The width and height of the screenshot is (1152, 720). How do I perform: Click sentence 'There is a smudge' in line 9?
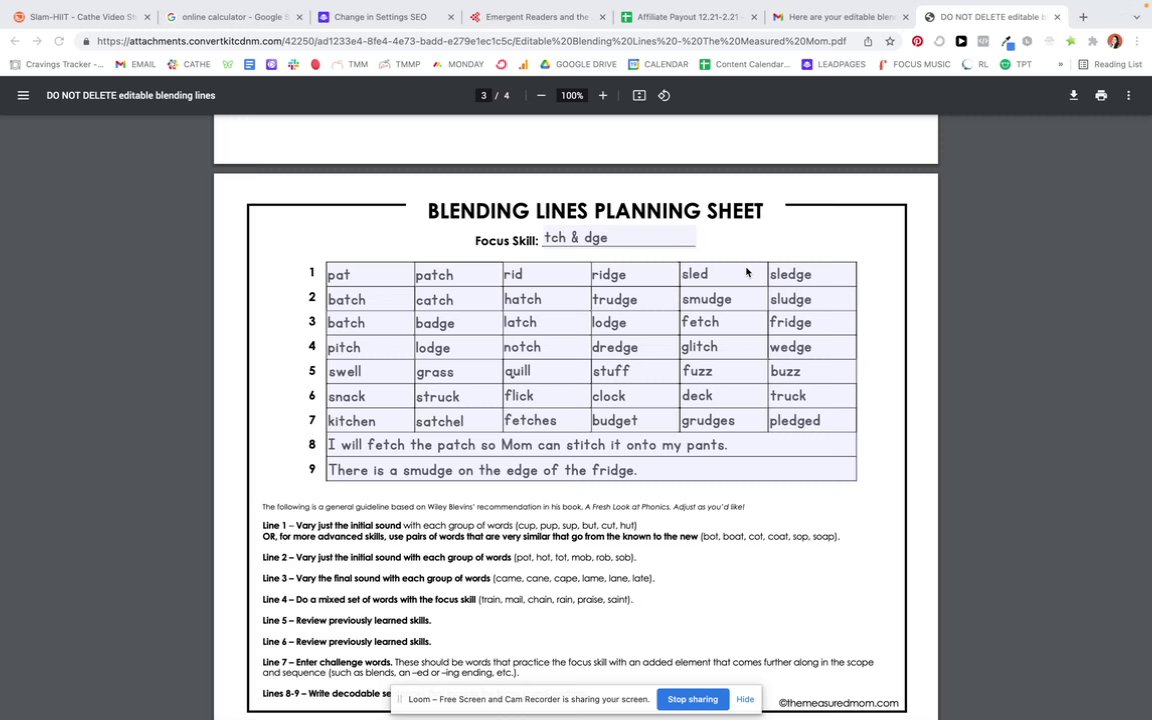coord(591,469)
